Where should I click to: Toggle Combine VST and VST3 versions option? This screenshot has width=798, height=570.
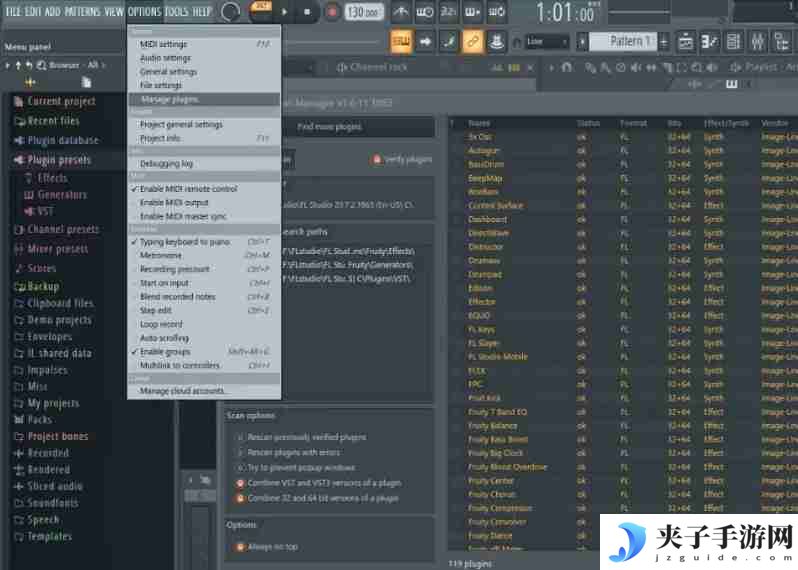(319, 483)
